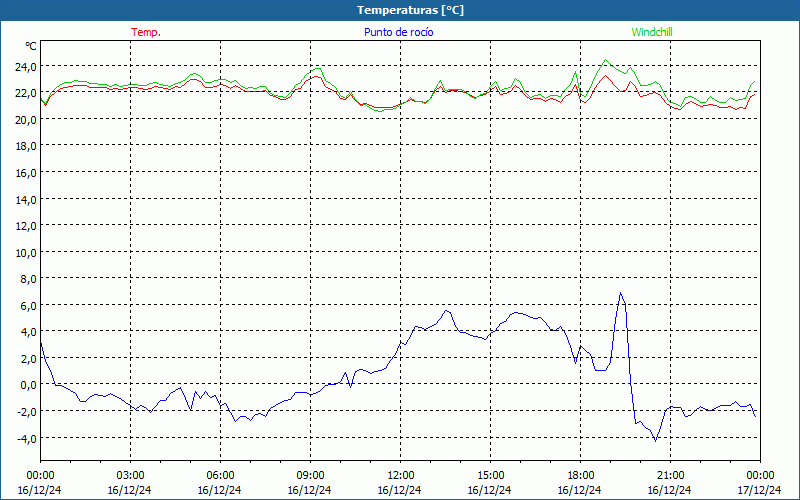Click the 09:00 time axis label
This screenshot has width=800, height=500.
[310, 475]
